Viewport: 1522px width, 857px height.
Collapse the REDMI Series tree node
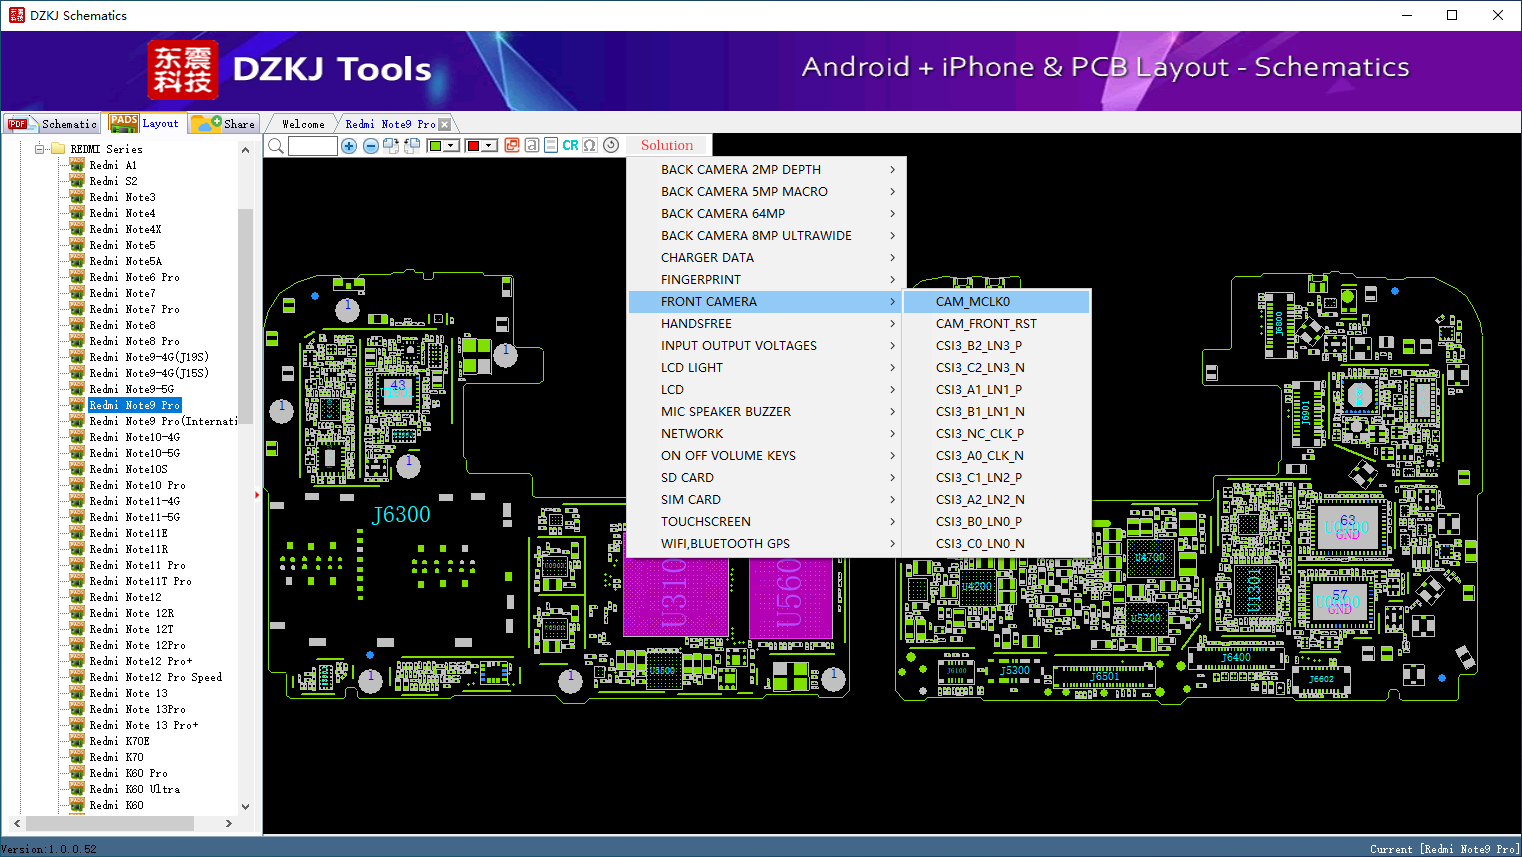click(40, 149)
